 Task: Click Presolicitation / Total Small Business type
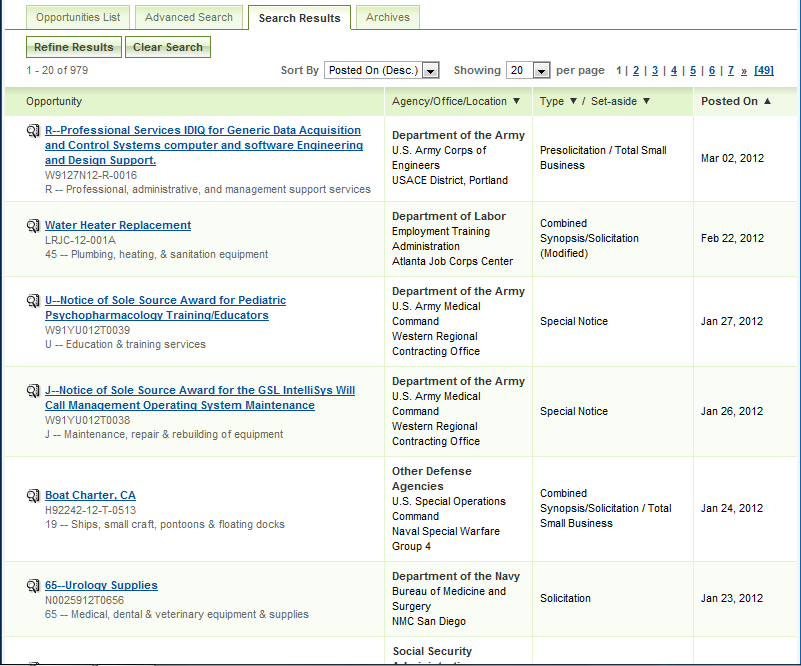603,157
